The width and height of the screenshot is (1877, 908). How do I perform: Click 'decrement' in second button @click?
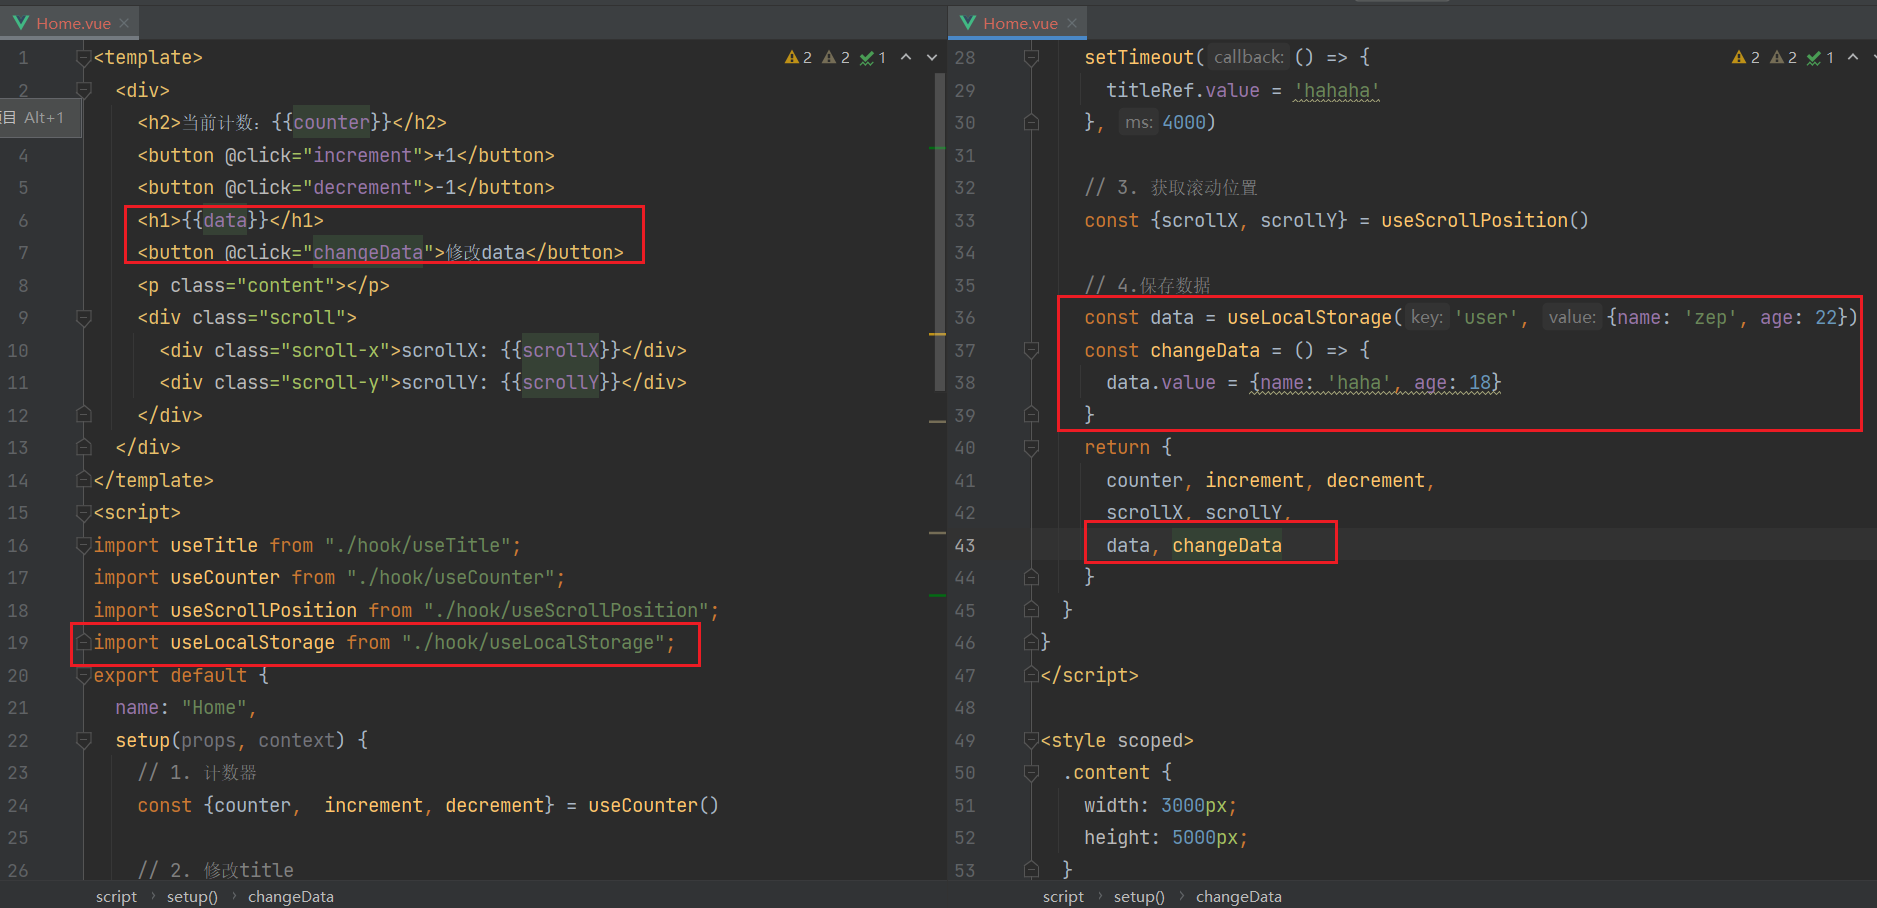coord(362,188)
